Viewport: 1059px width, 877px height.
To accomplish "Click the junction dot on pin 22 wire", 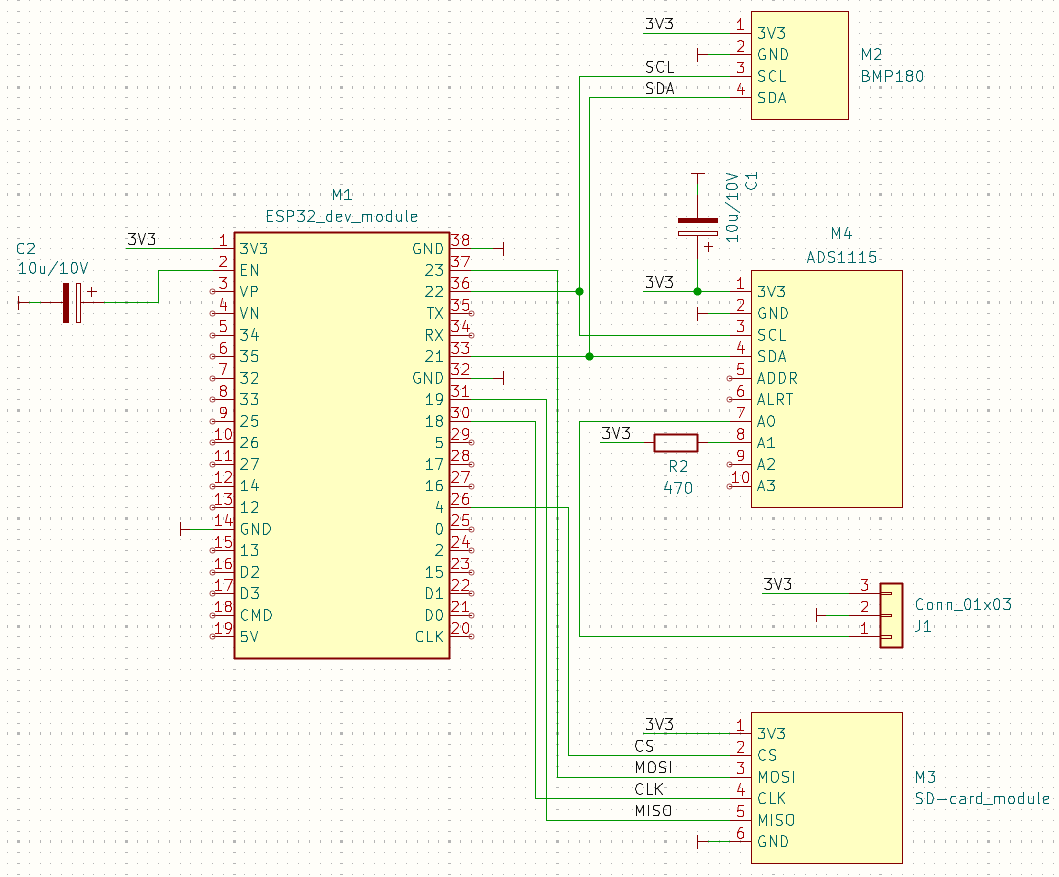I will (x=579, y=292).
